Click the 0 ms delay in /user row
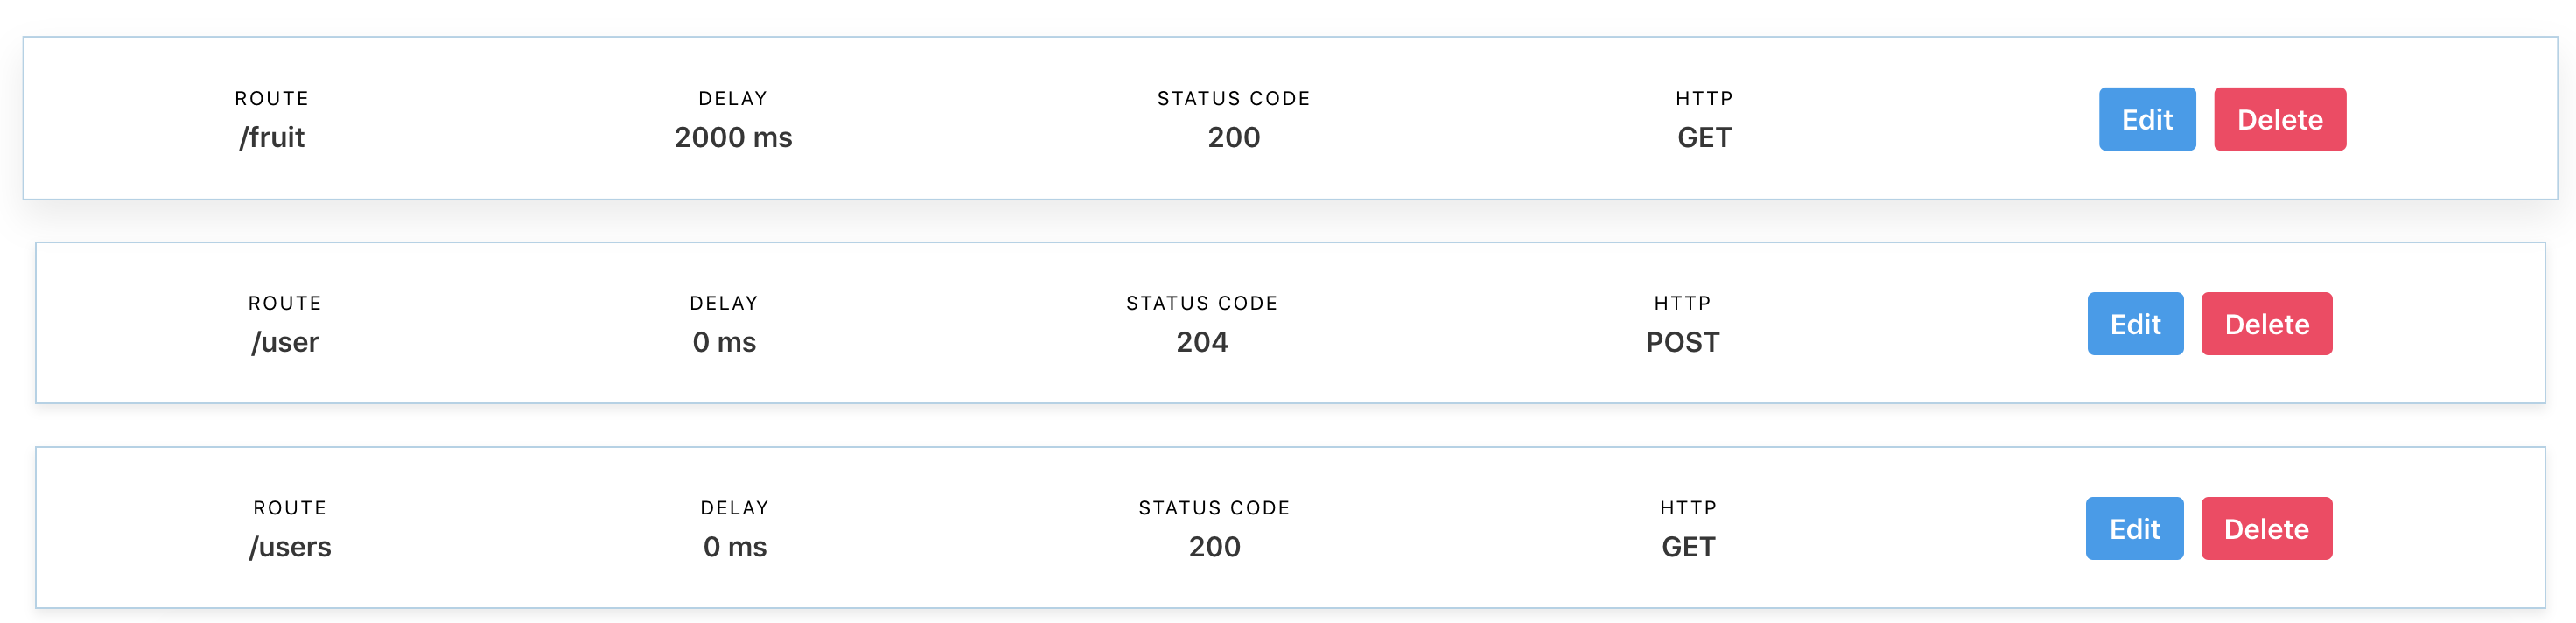Viewport: 2576px width, 623px height. point(724,342)
